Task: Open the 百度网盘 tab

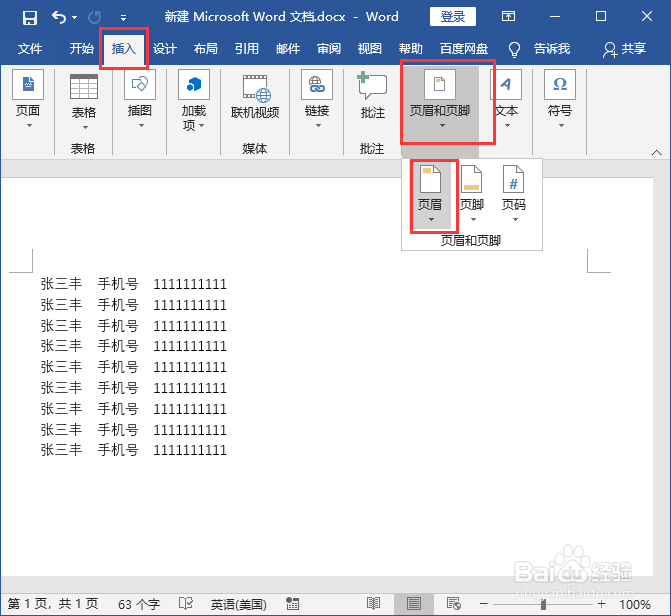Action: click(x=464, y=48)
